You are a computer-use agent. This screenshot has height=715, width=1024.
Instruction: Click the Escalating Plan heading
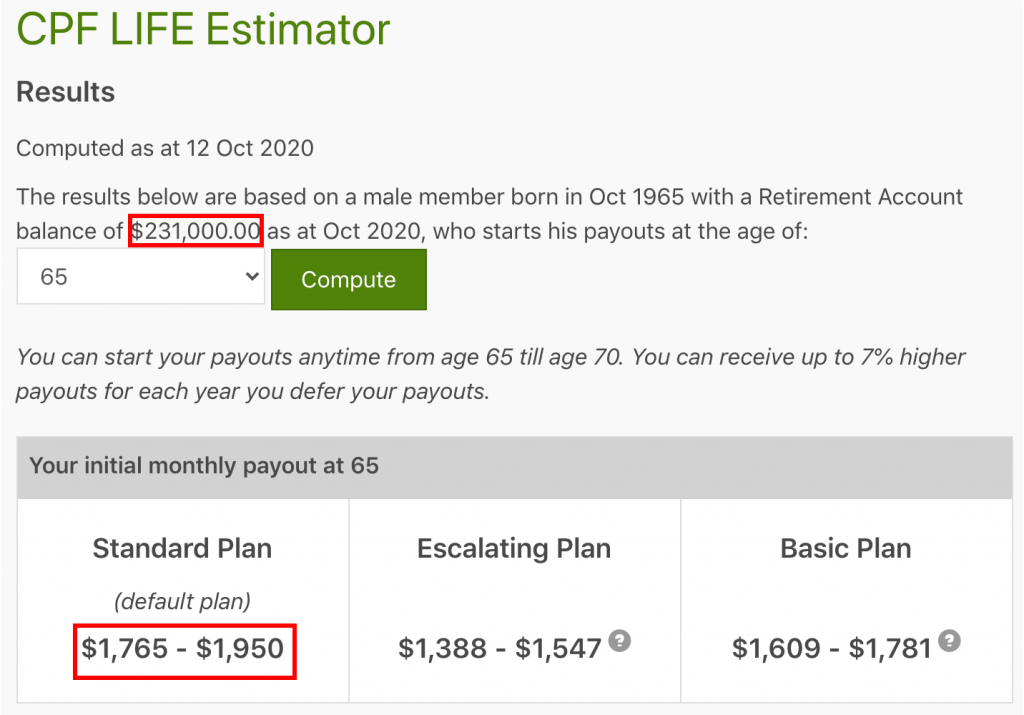514,549
